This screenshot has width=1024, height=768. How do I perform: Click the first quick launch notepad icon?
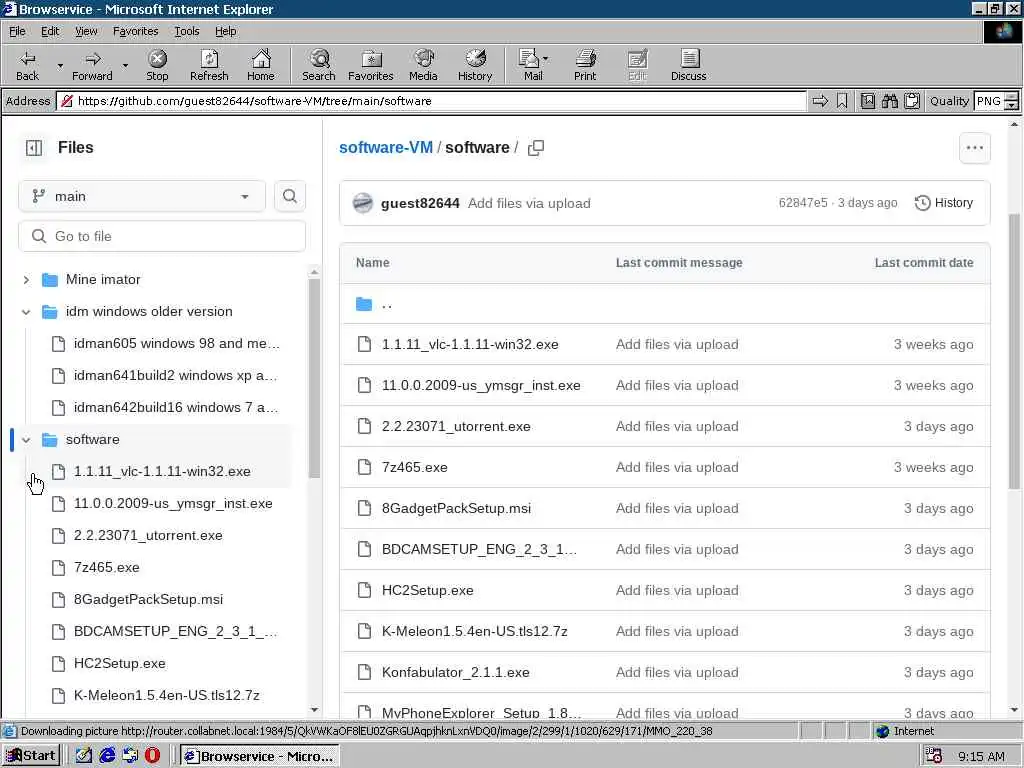[x=84, y=756]
